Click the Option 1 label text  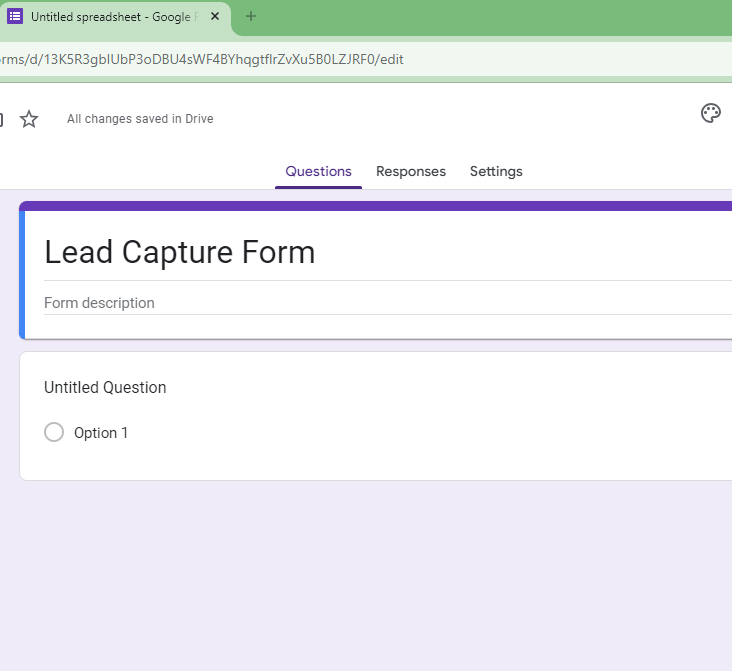click(101, 433)
